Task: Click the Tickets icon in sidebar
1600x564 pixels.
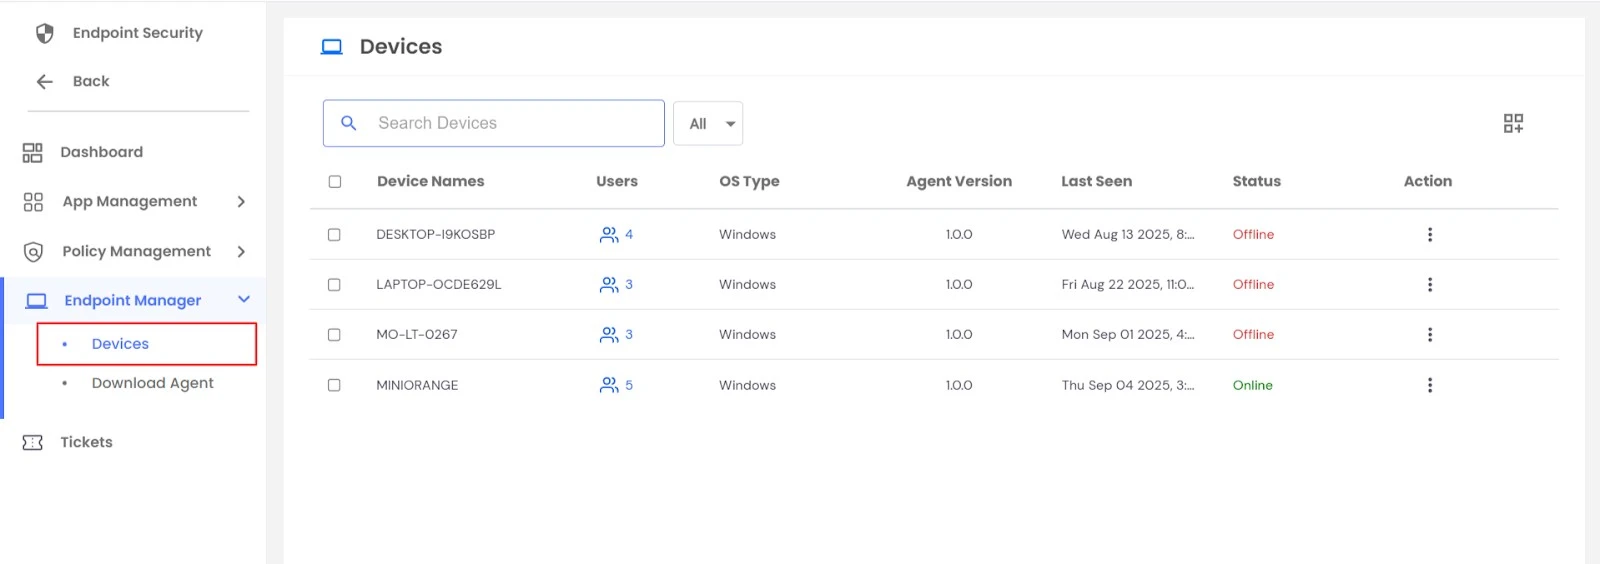Action: [x=33, y=442]
